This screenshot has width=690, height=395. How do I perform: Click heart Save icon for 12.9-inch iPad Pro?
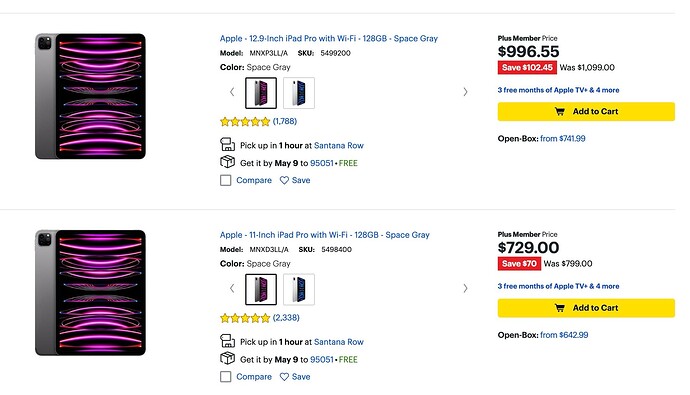click(x=284, y=180)
